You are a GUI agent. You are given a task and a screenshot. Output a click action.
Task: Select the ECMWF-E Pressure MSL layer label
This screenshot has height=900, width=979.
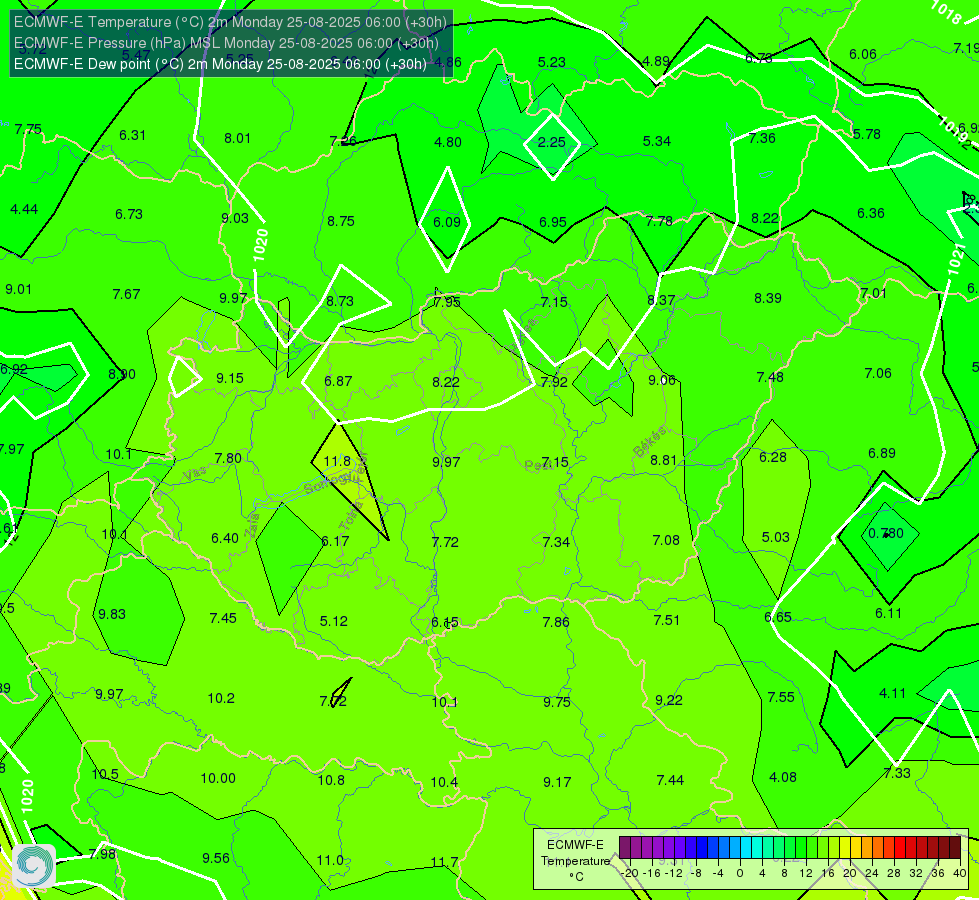pyautogui.click(x=226, y=43)
